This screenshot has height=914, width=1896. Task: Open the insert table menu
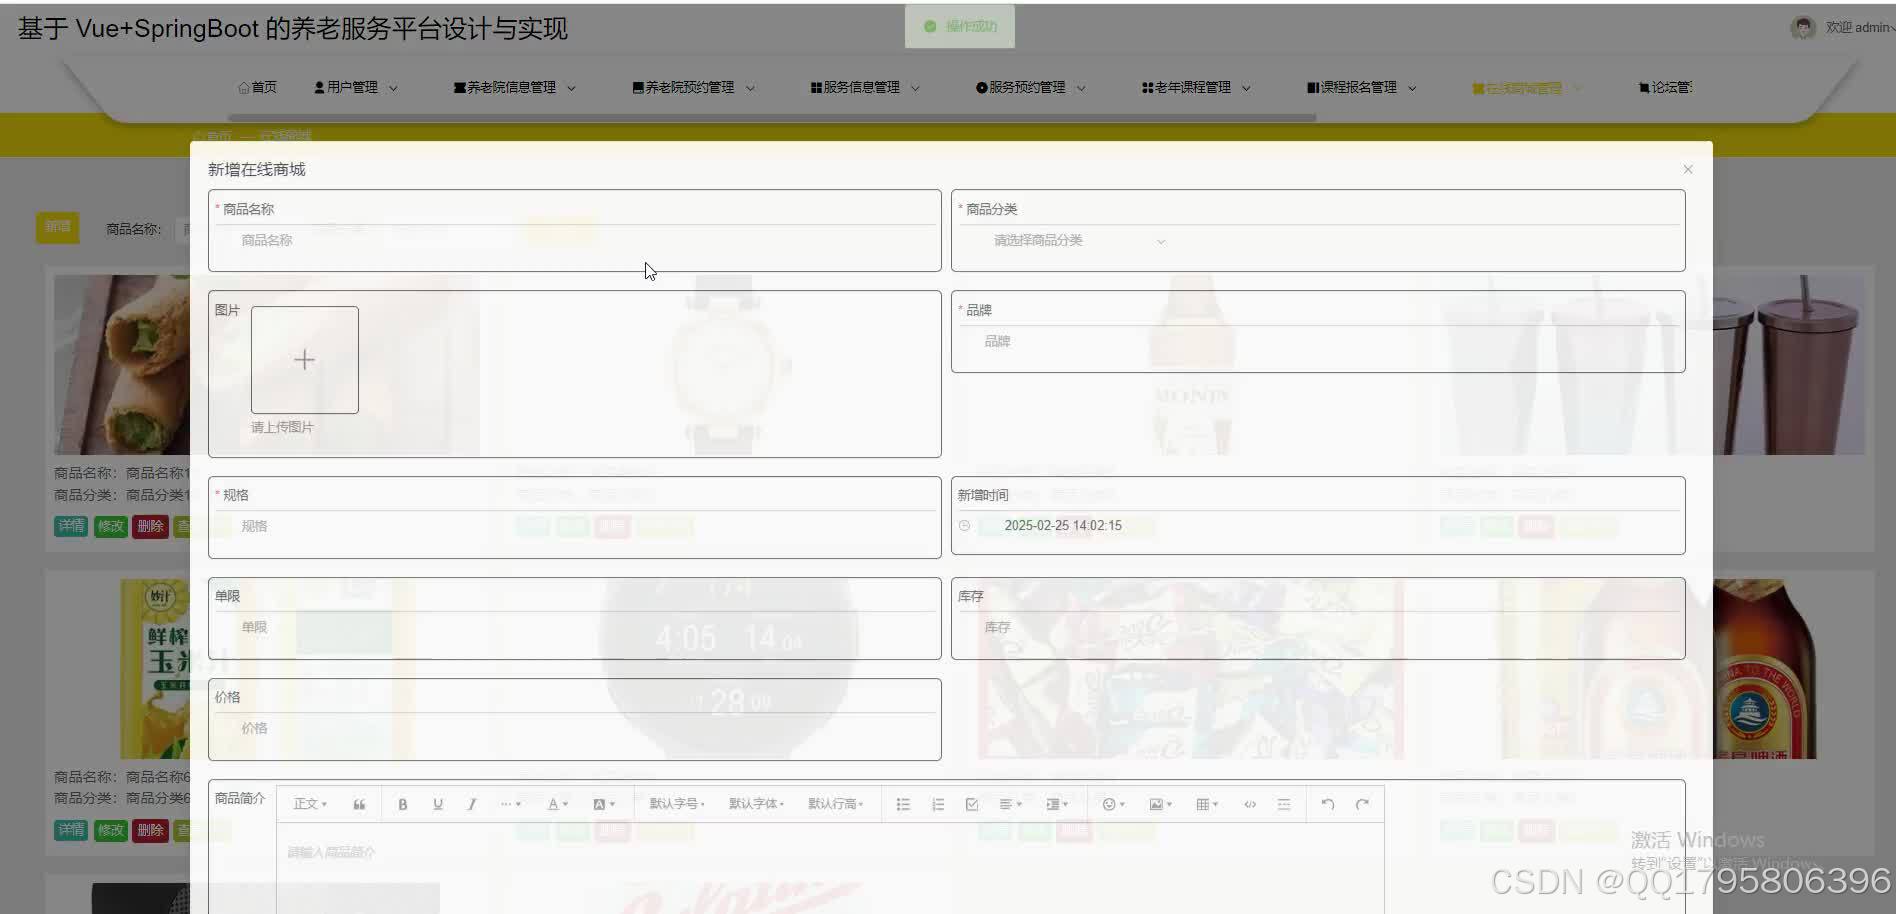[x=1207, y=804]
